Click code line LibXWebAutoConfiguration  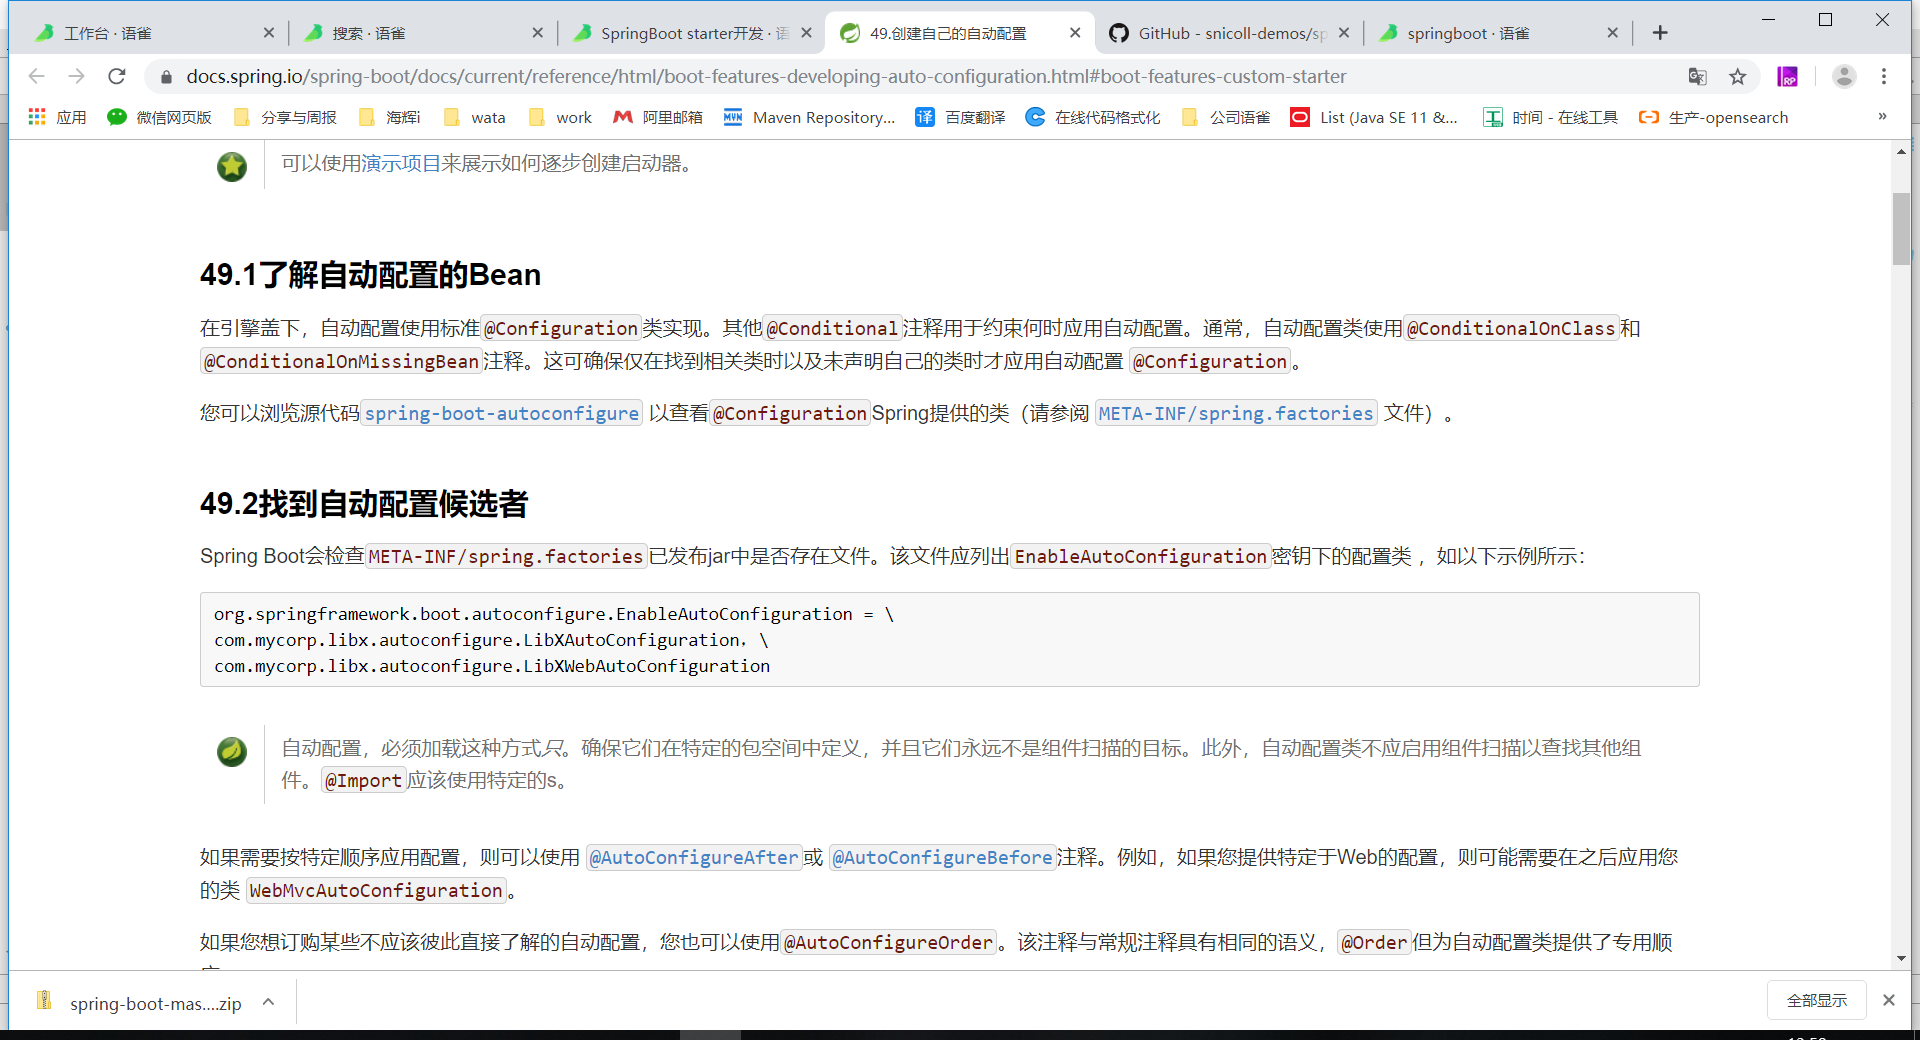point(492,666)
